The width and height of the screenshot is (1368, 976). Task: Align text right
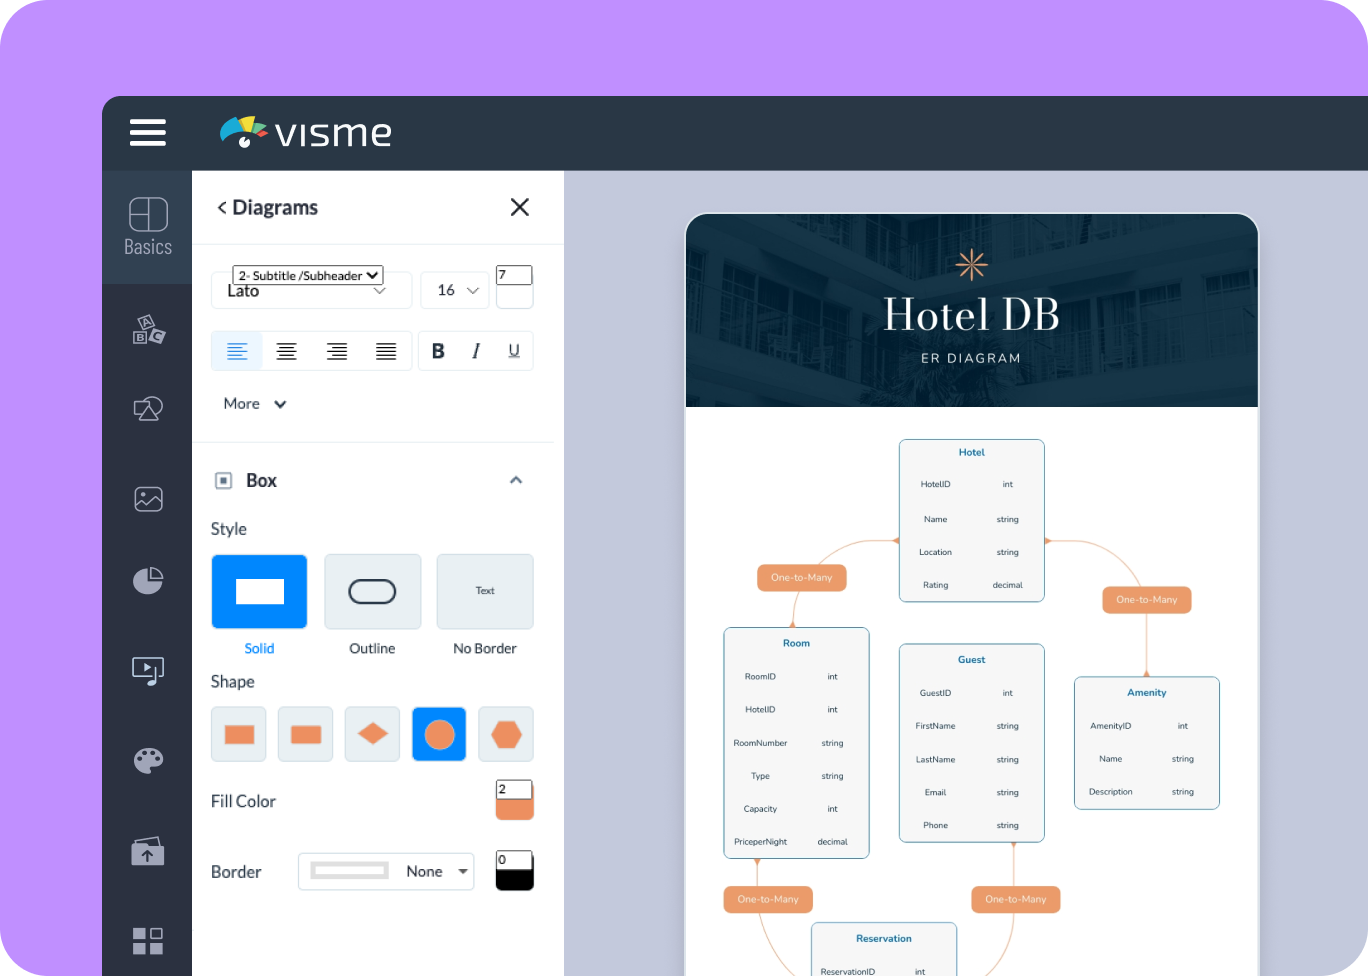(337, 351)
